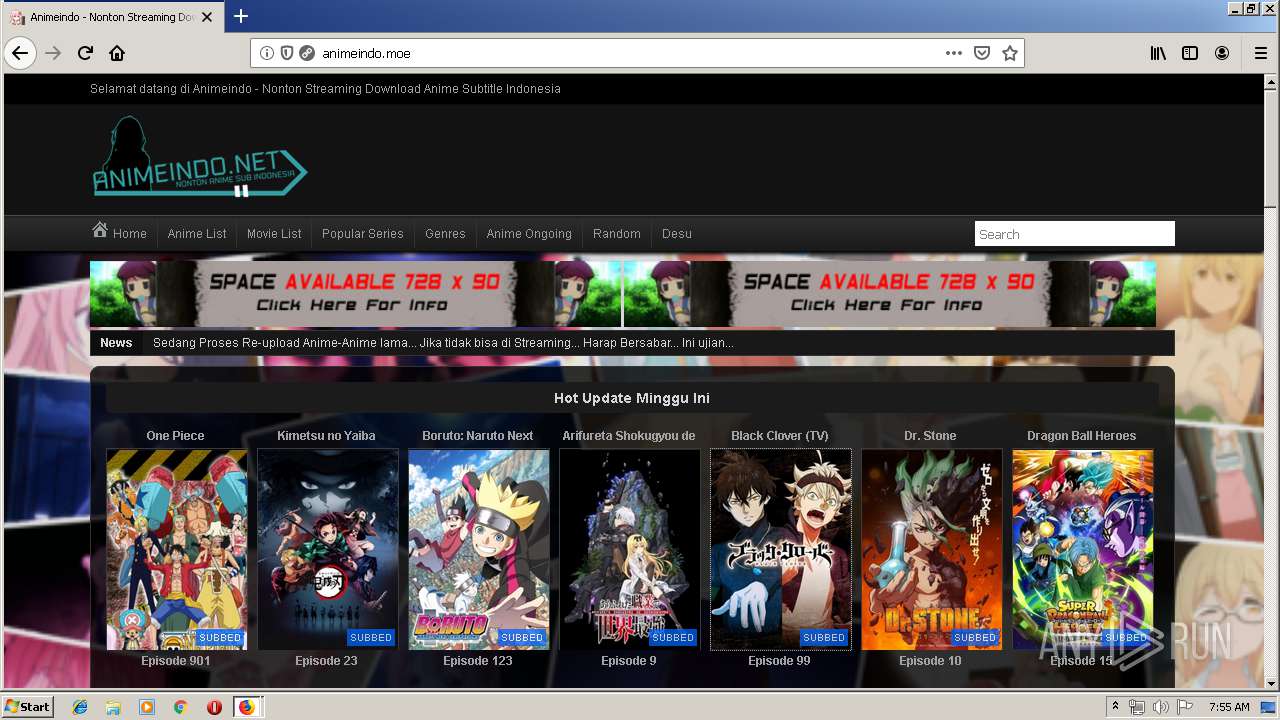Open Firefox Library icon

[1158, 53]
